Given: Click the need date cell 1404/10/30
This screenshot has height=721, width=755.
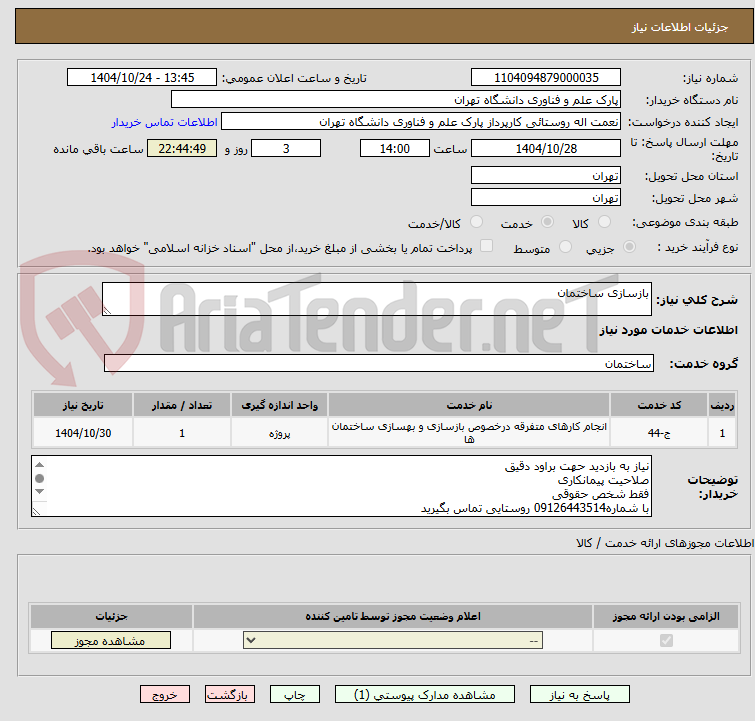Looking at the screenshot, I should click(83, 433).
